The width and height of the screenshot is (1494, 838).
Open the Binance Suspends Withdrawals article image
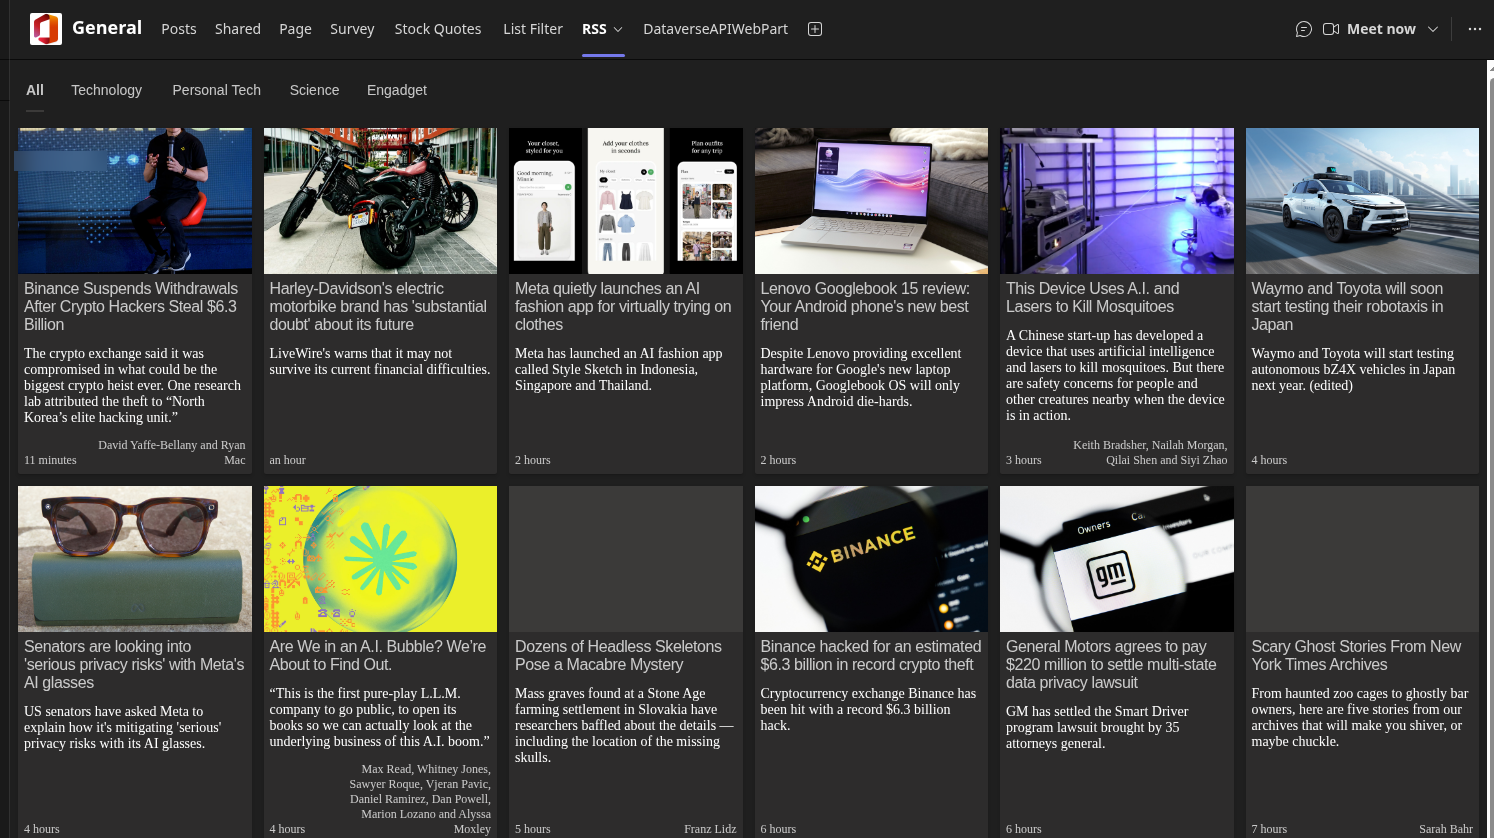tap(135, 201)
